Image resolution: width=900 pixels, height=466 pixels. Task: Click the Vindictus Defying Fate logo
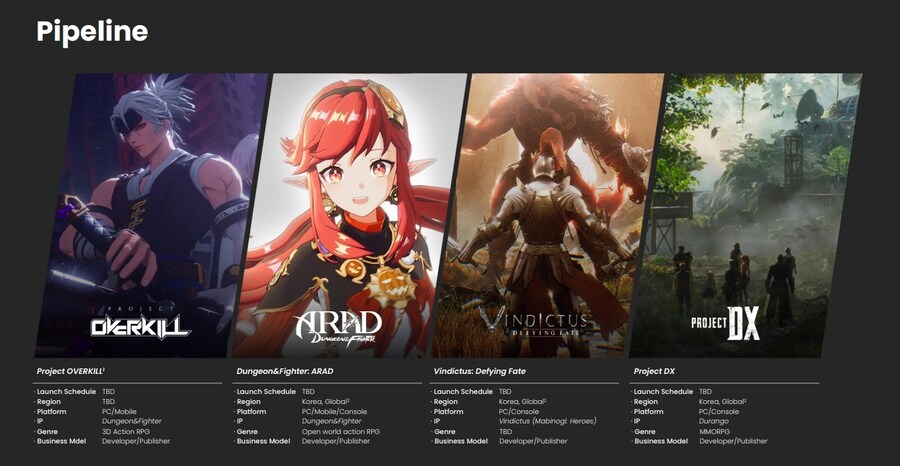pos(533,321)
